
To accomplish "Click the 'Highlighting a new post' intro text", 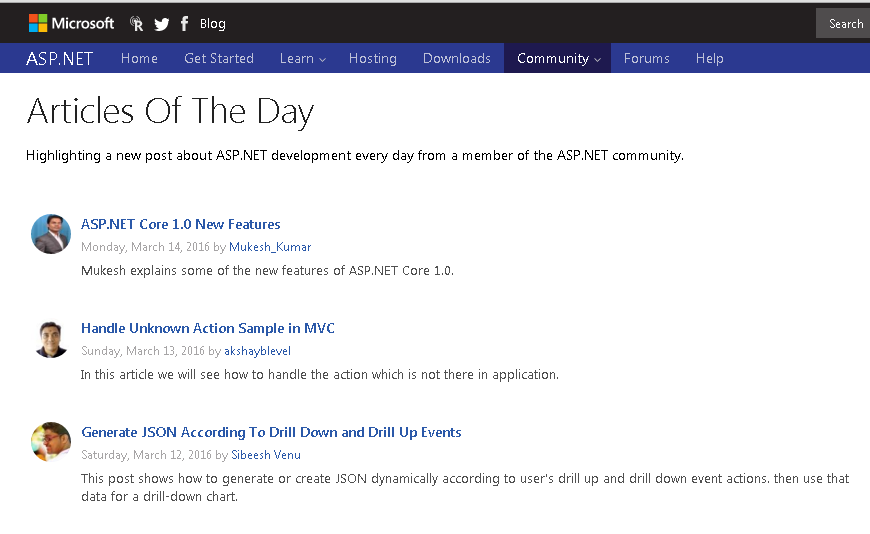I will point(355,155).
